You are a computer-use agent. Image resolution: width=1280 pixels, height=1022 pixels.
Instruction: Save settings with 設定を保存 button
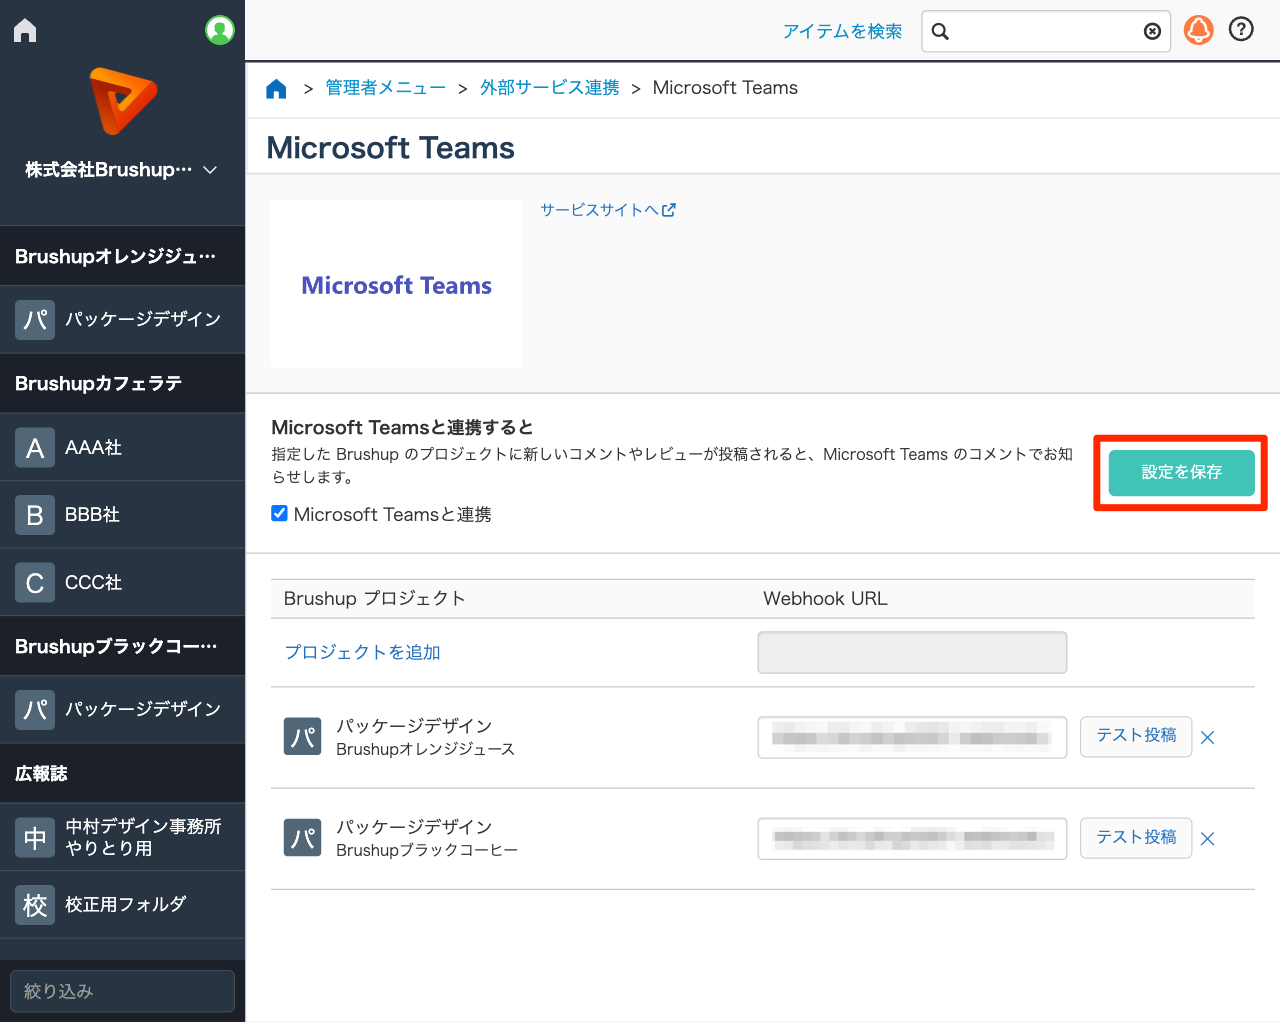[x=1181, y=472]
